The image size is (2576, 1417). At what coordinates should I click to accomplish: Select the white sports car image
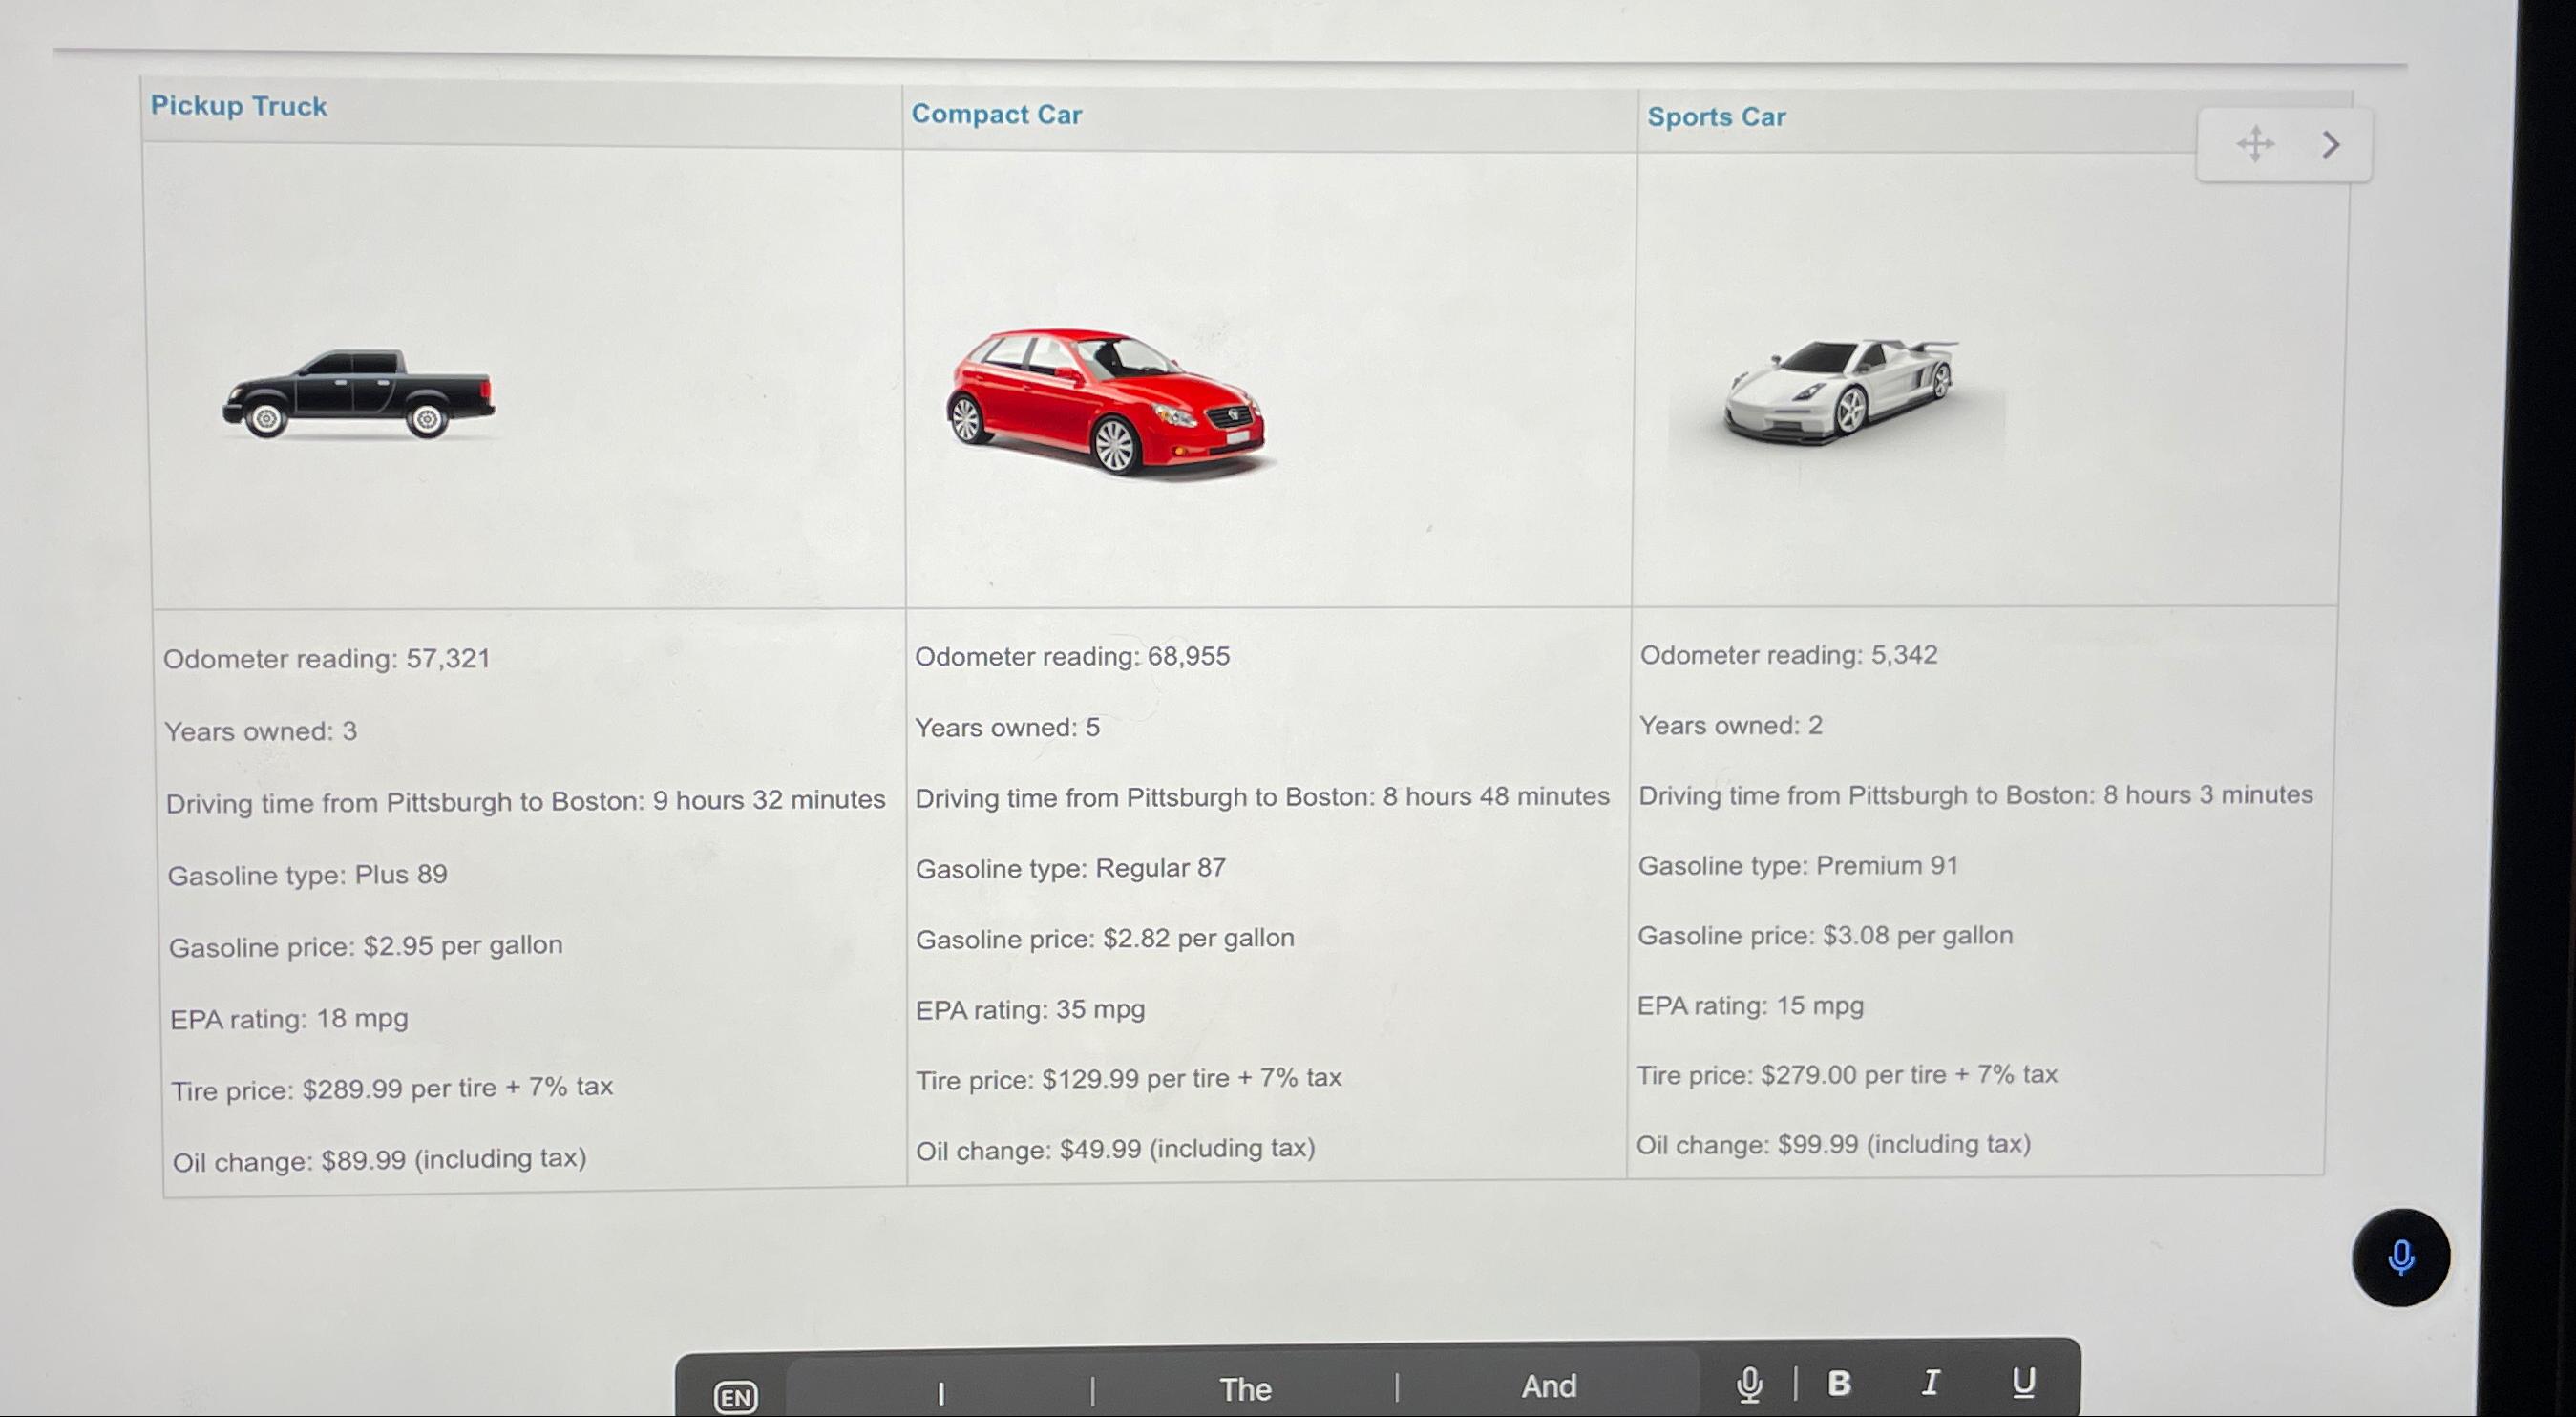pyautogui.click(x=1840, y=391)
